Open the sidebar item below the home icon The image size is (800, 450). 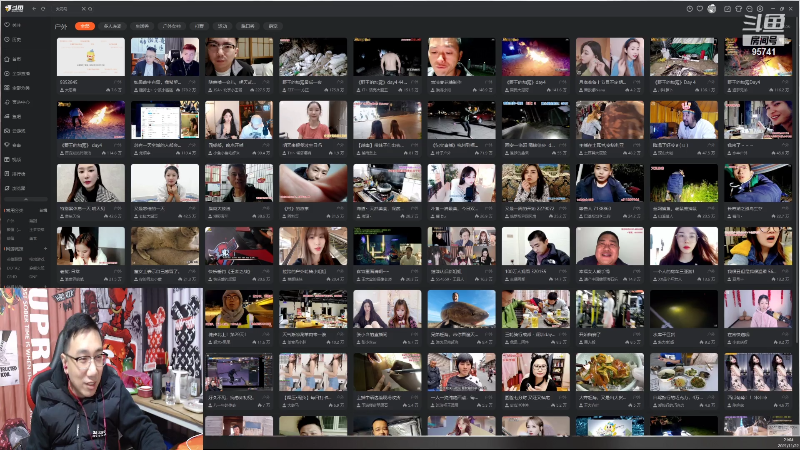(17, 73)
